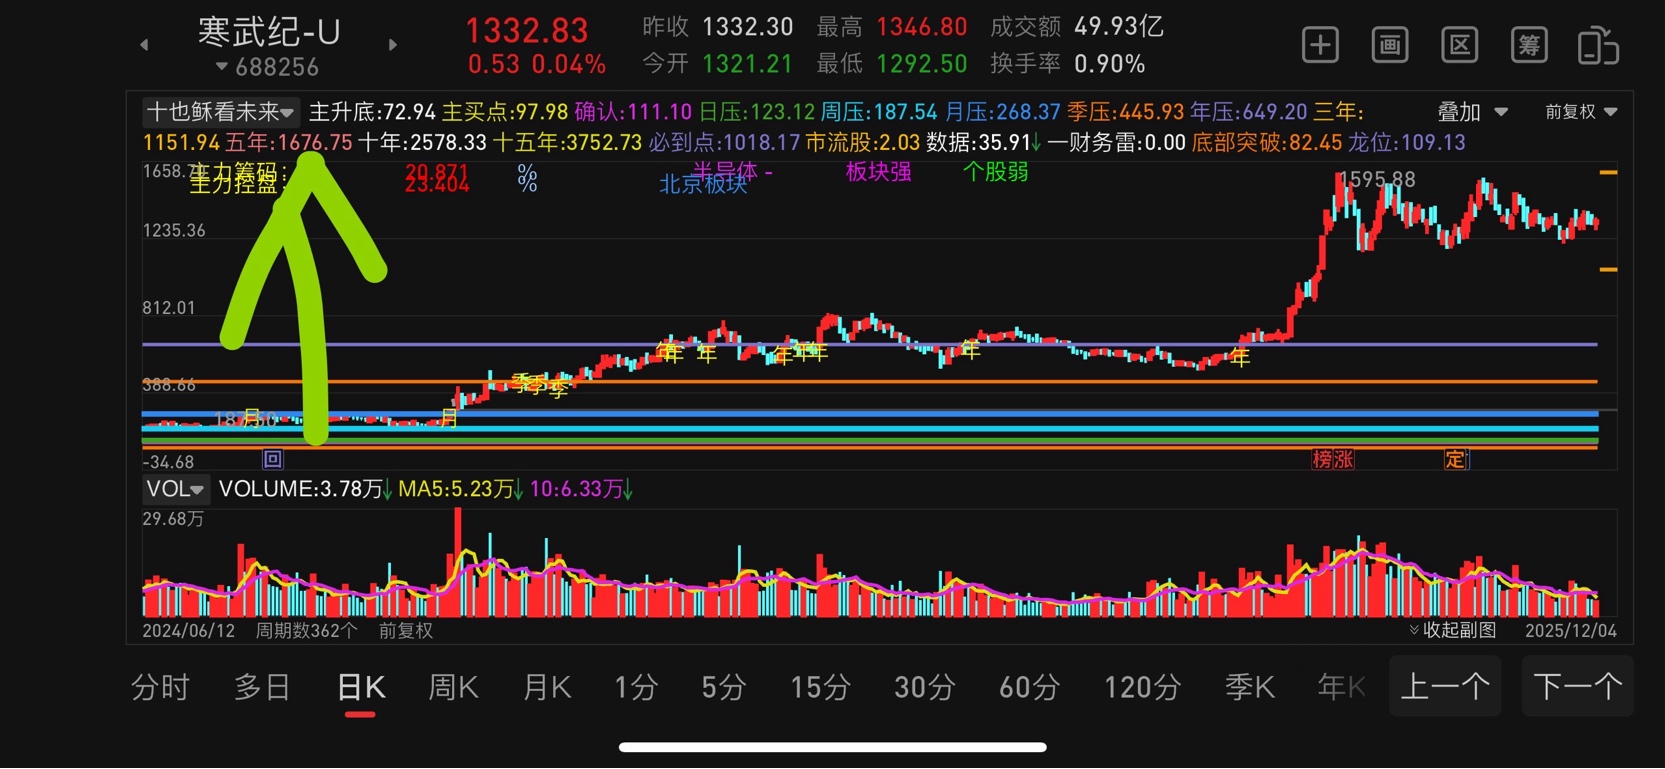Tap the 底部突破:82.45 indicator value
Image resolution: width=1665 pixels, height=769 pixels.
pos(1266,143)
